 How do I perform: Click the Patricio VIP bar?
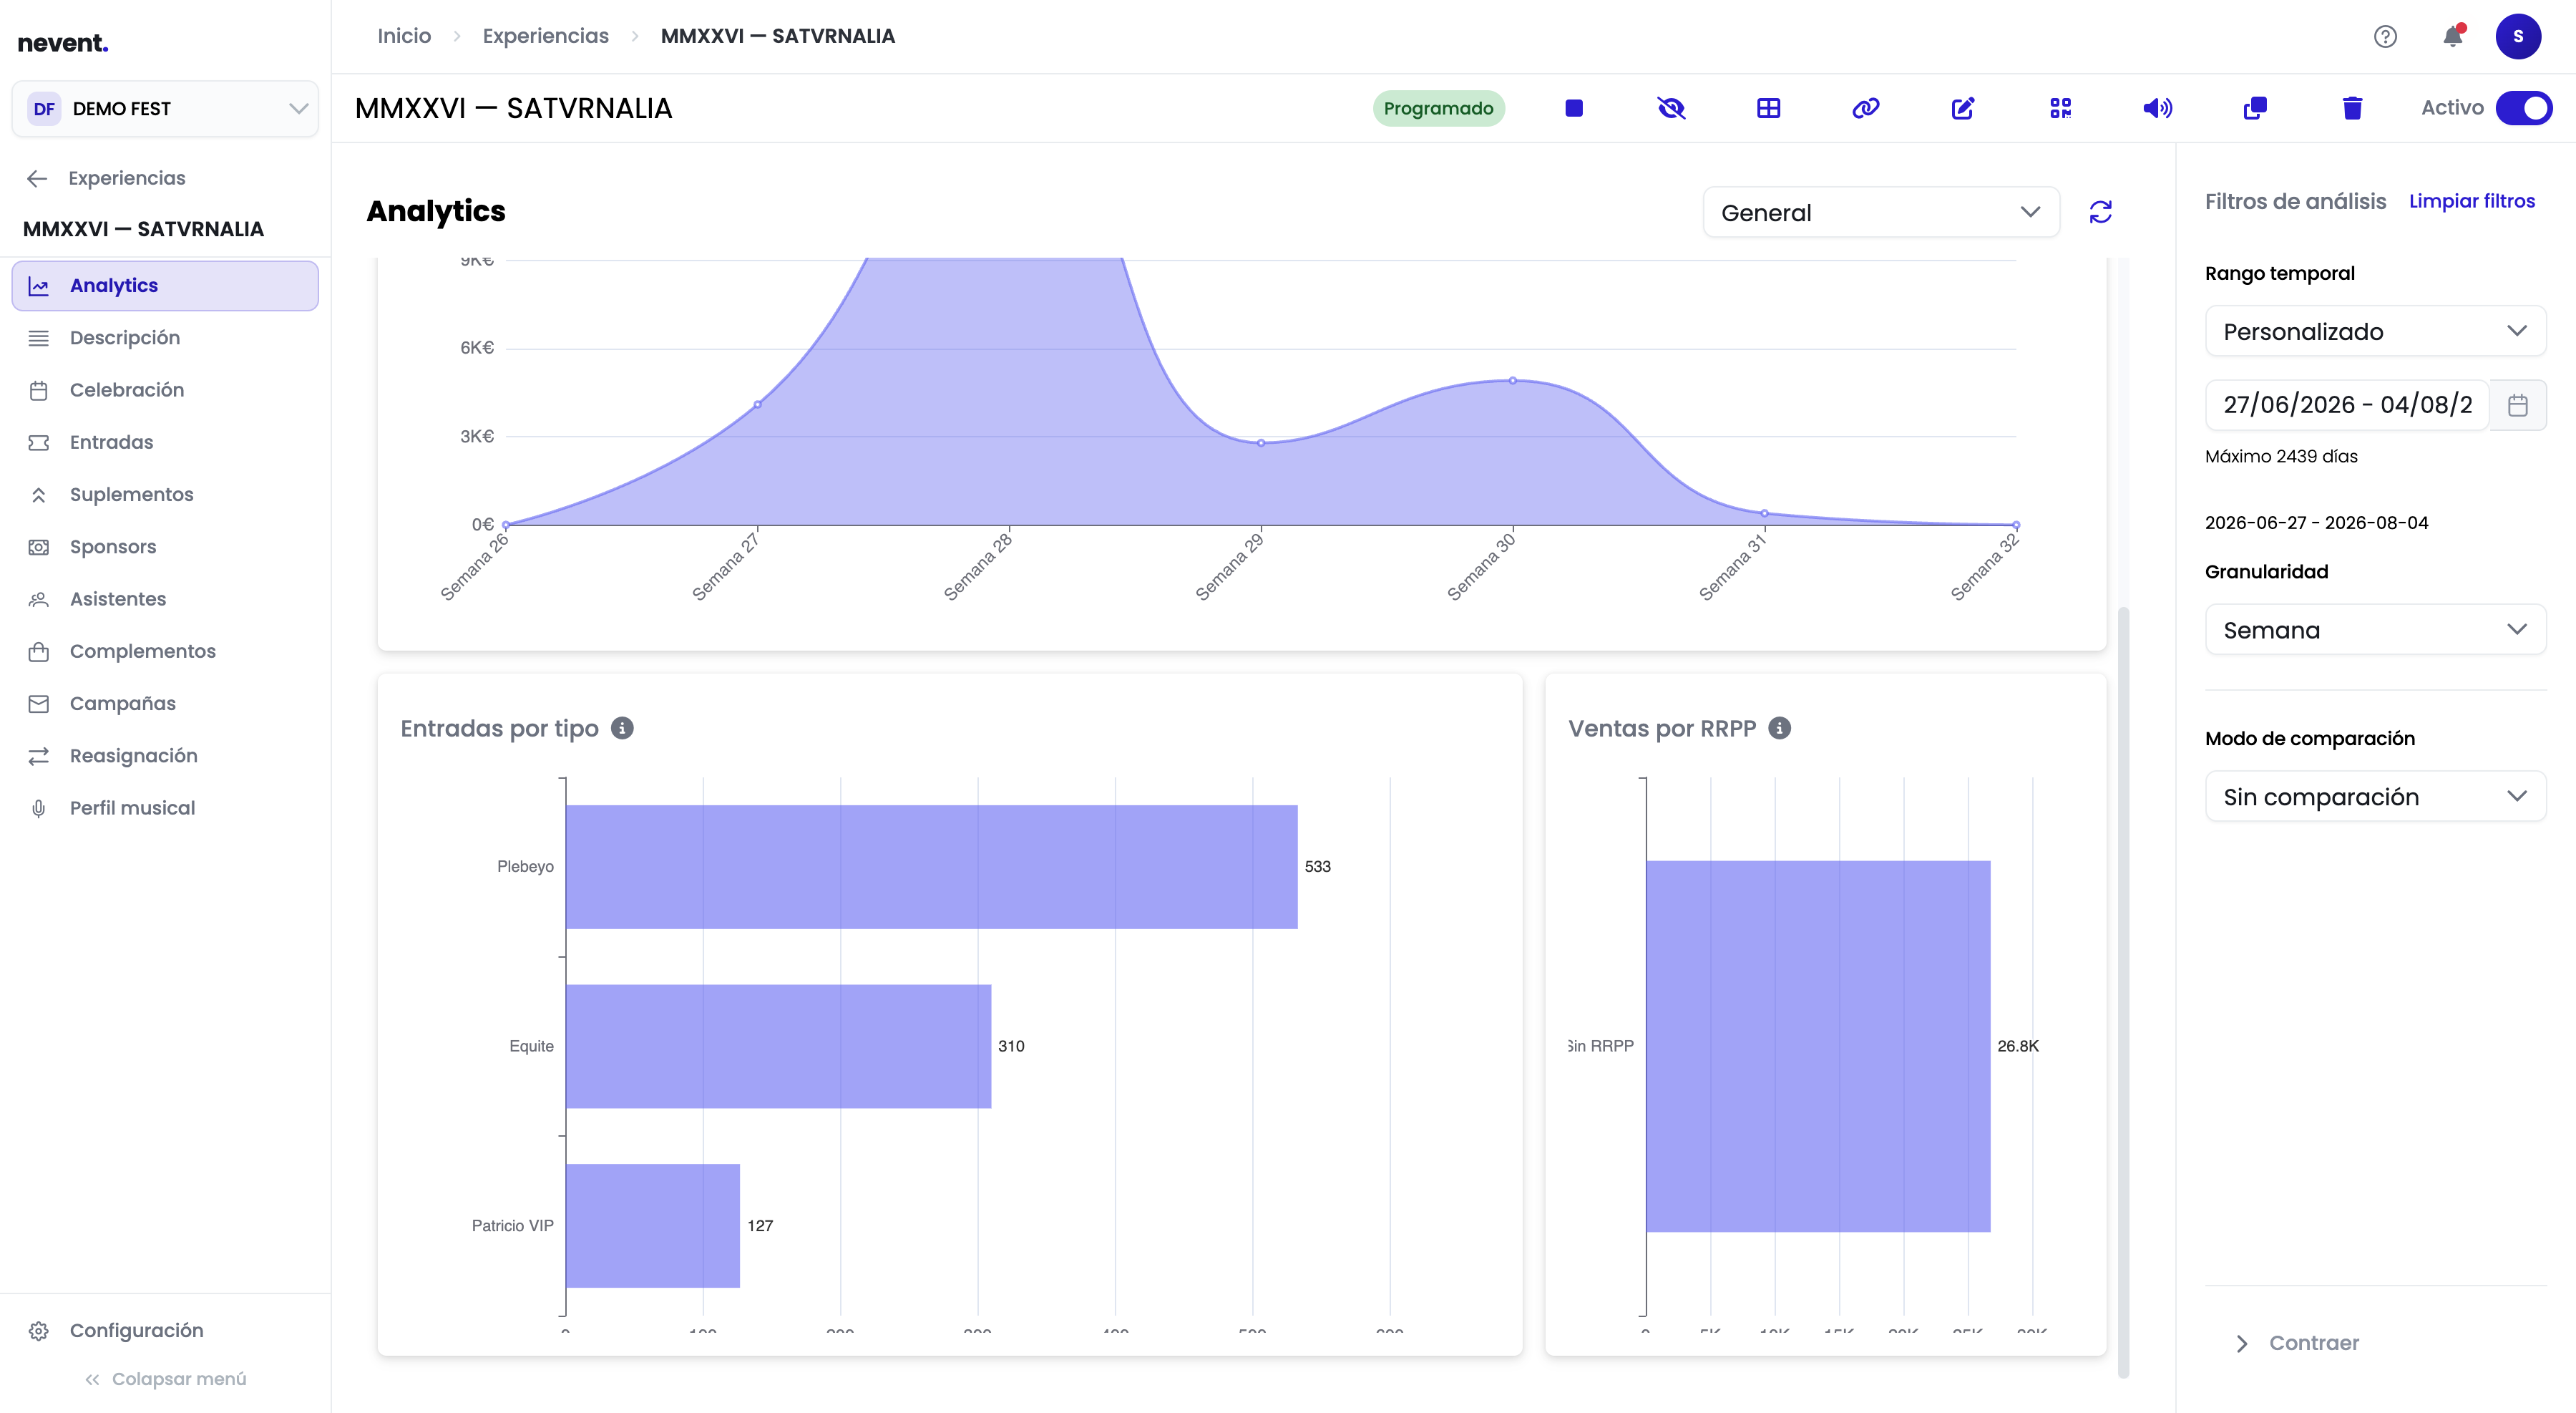click(653, 1226)
